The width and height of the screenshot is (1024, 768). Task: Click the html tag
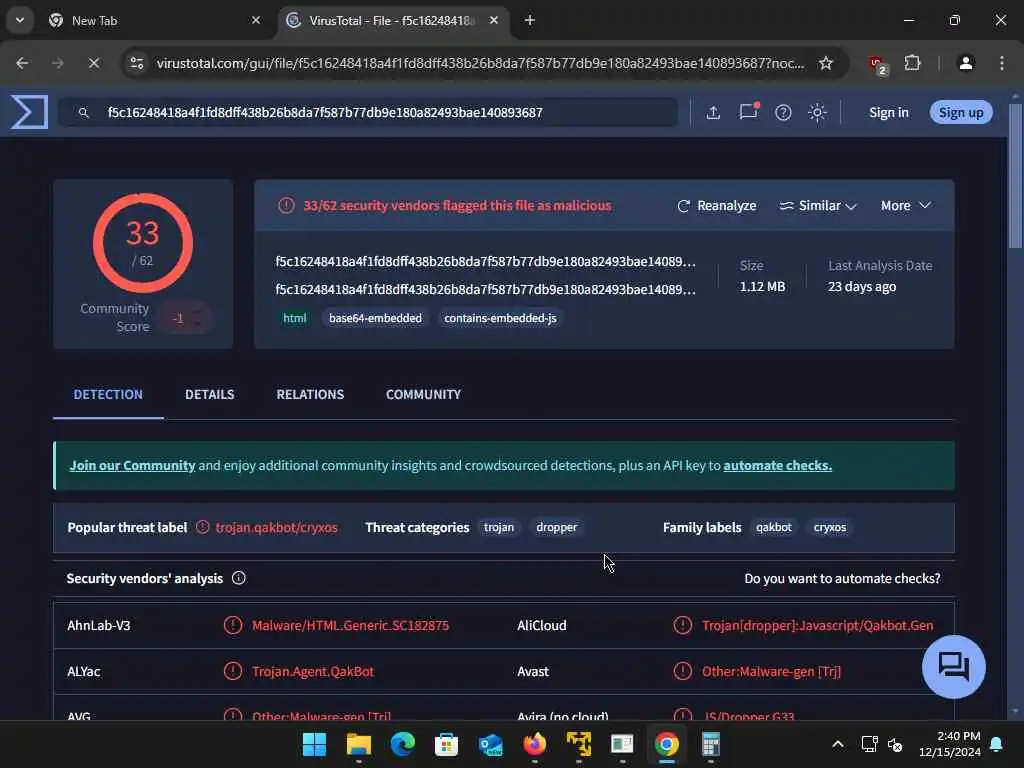pos(295,318)
